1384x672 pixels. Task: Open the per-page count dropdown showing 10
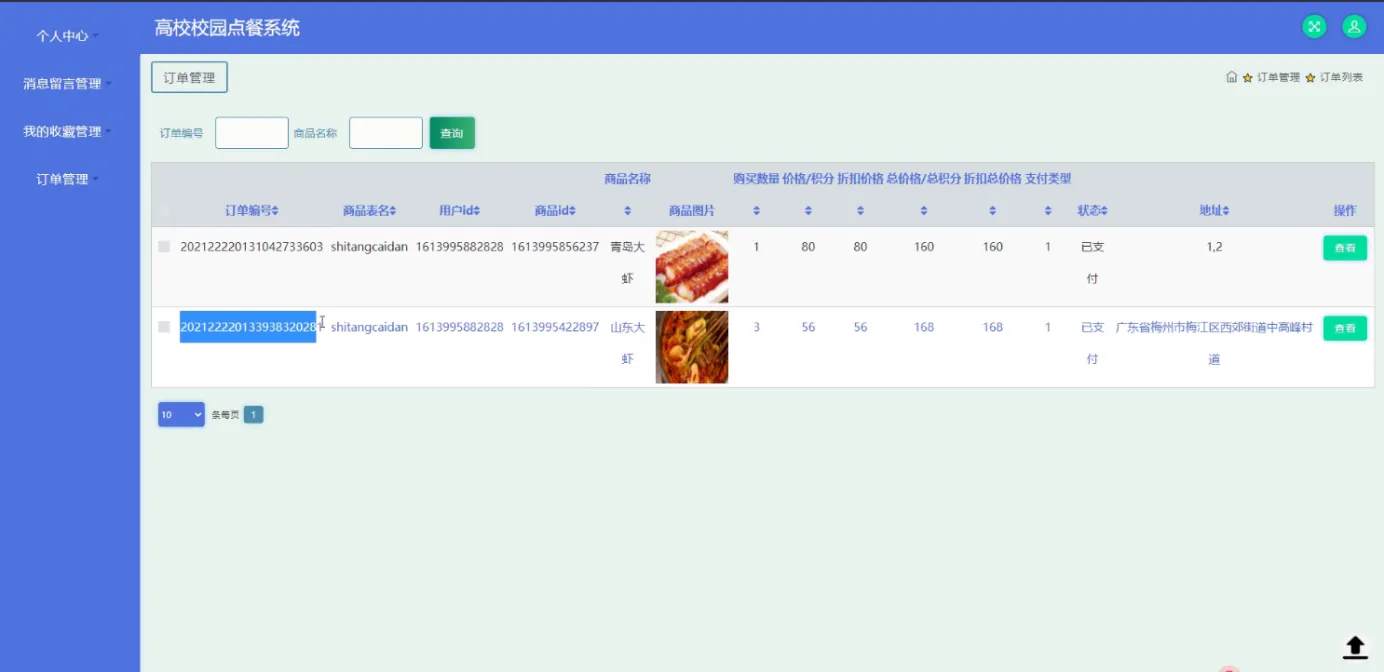coord(181,414)
